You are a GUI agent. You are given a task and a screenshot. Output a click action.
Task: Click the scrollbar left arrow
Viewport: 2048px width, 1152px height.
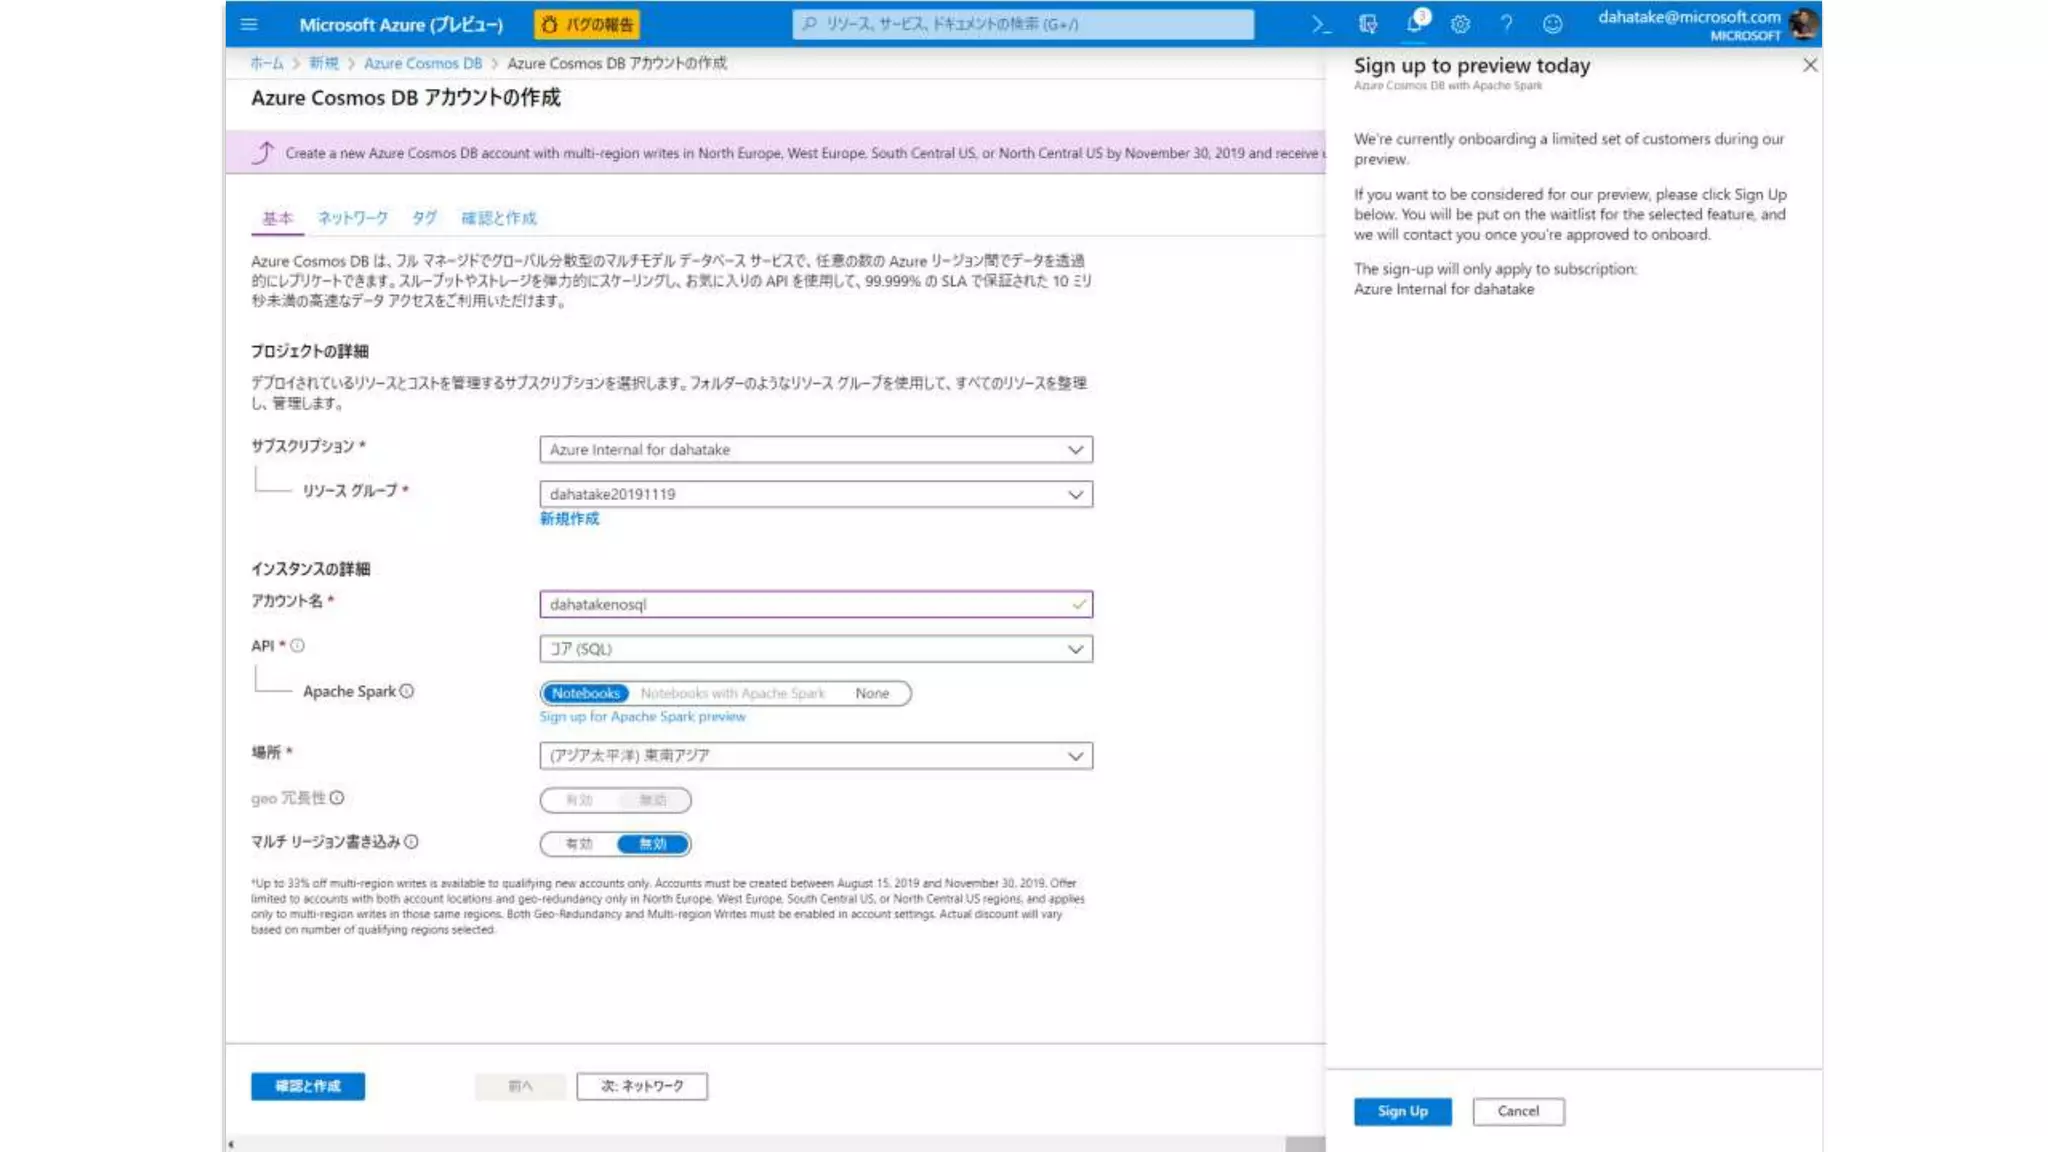[x=231, y=1144]
